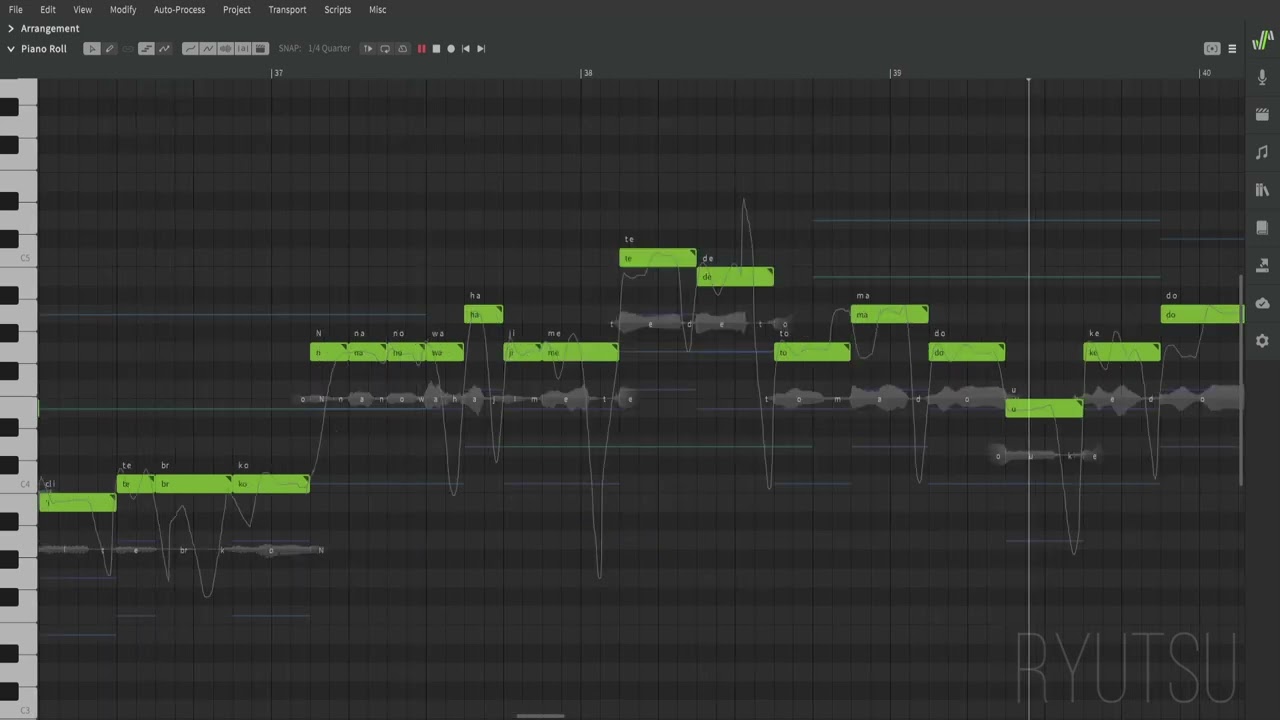Open the Settings gear panel
Viewport: 1280px width, 720px height.
point(1262,341)
